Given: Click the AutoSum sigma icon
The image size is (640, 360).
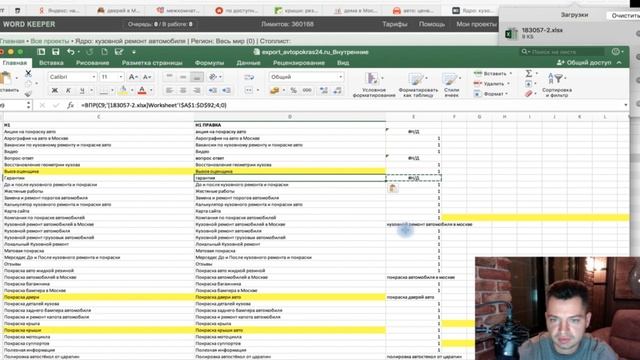Looking at the screenshot, I should click(529, 73).
